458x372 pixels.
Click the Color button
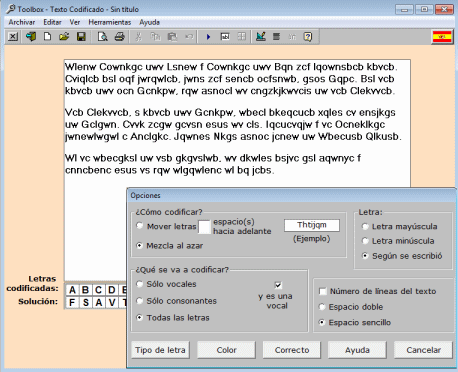coord(226,350)
